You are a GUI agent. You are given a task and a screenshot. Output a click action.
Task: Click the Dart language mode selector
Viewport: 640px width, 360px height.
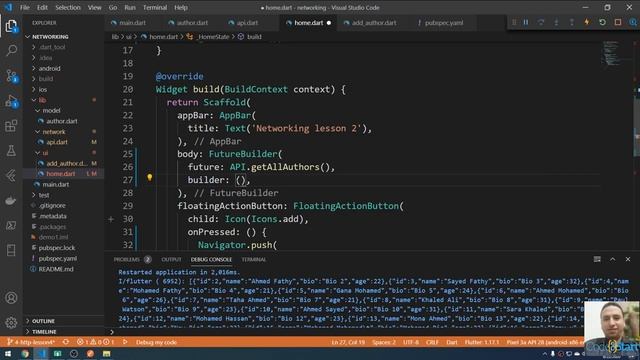pos(451,342)
